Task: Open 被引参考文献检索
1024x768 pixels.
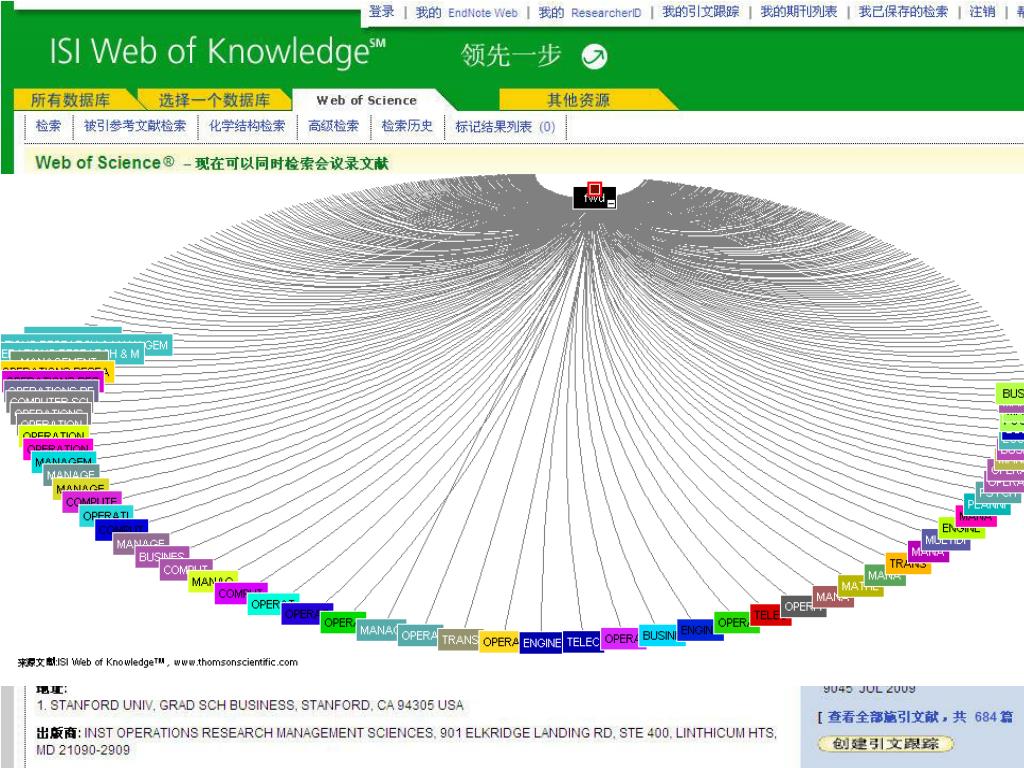Action: [x=135, y=126]
